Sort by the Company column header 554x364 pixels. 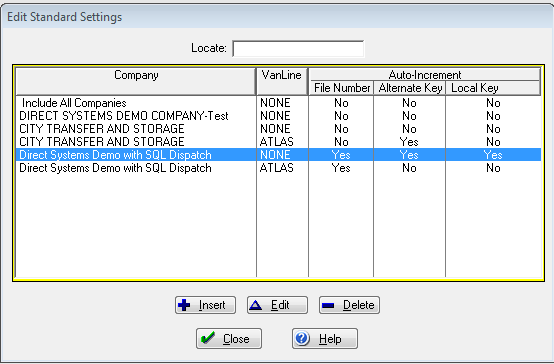(136, 81)
